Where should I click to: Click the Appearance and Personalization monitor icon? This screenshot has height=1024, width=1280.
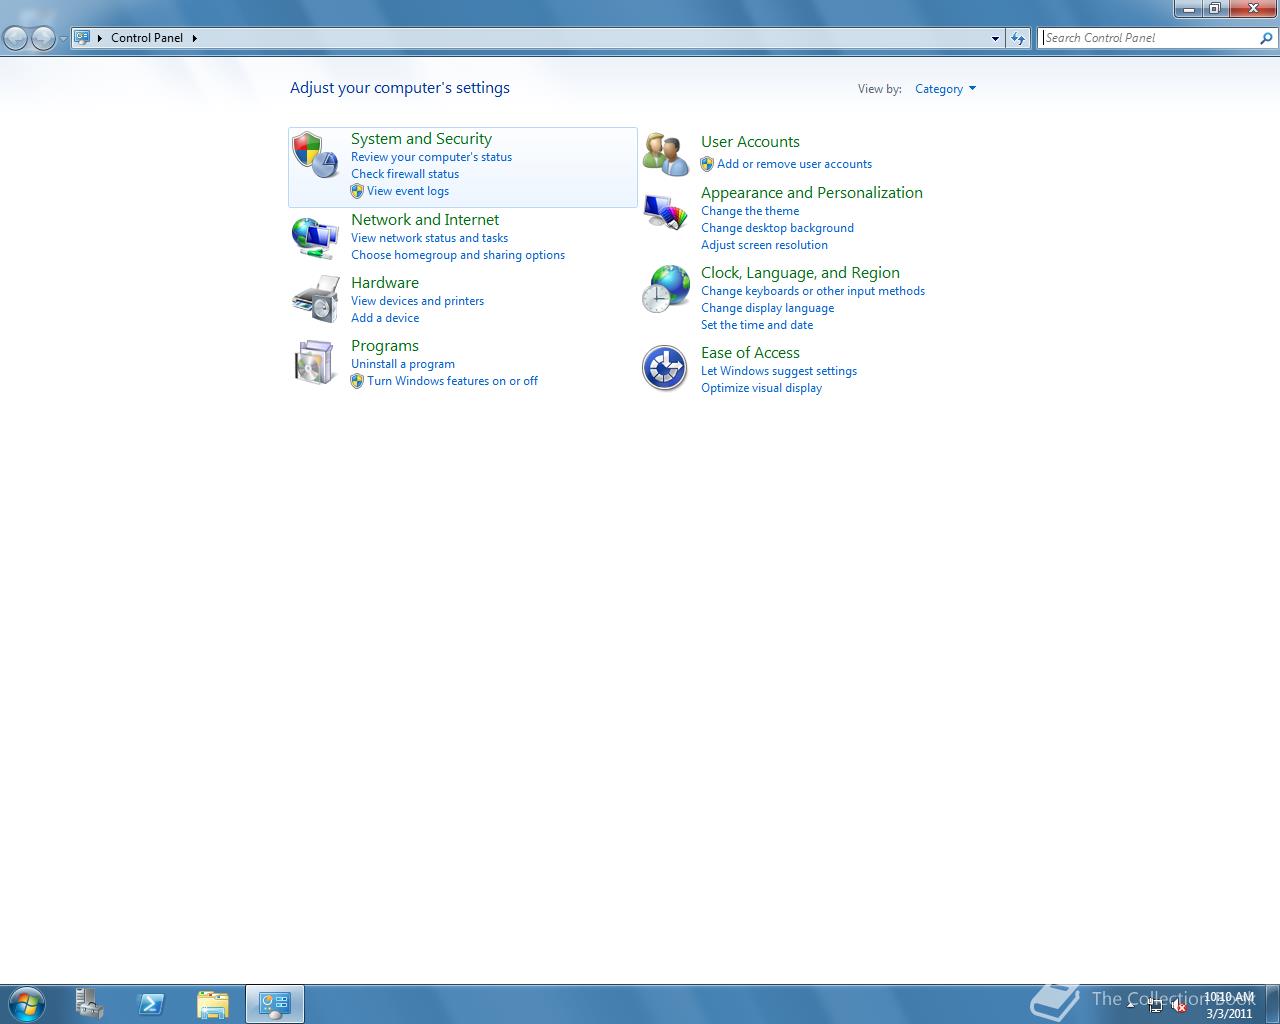pyautogui.click(x=665, y=211)
